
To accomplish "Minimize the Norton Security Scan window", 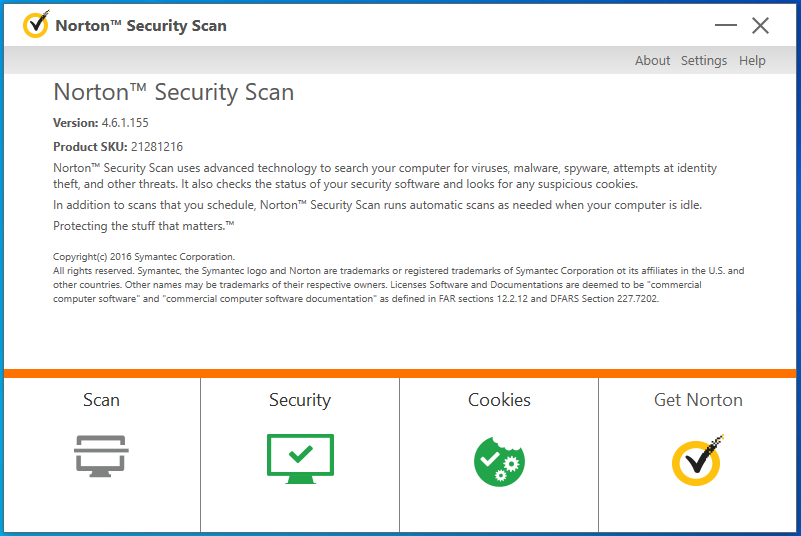I will [x=726, y=25].
